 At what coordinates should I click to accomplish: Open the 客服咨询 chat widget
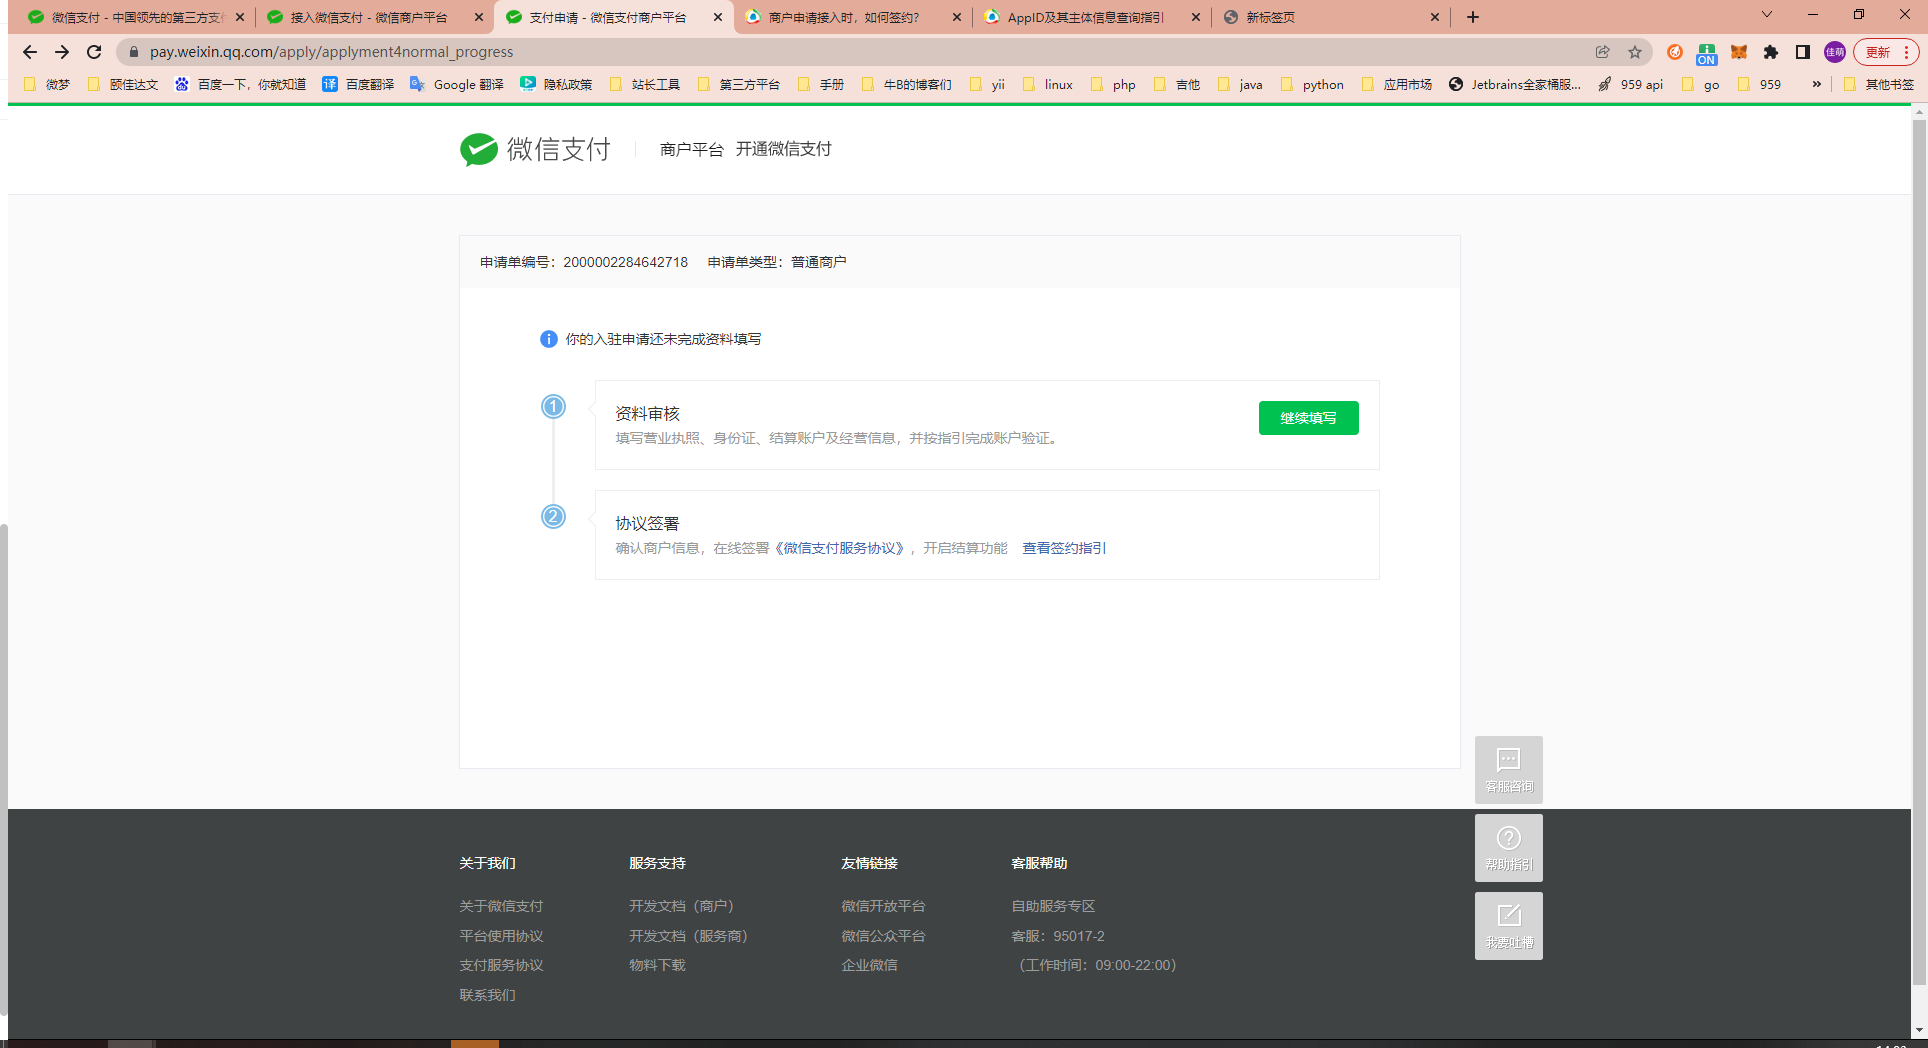[1509, 770]
